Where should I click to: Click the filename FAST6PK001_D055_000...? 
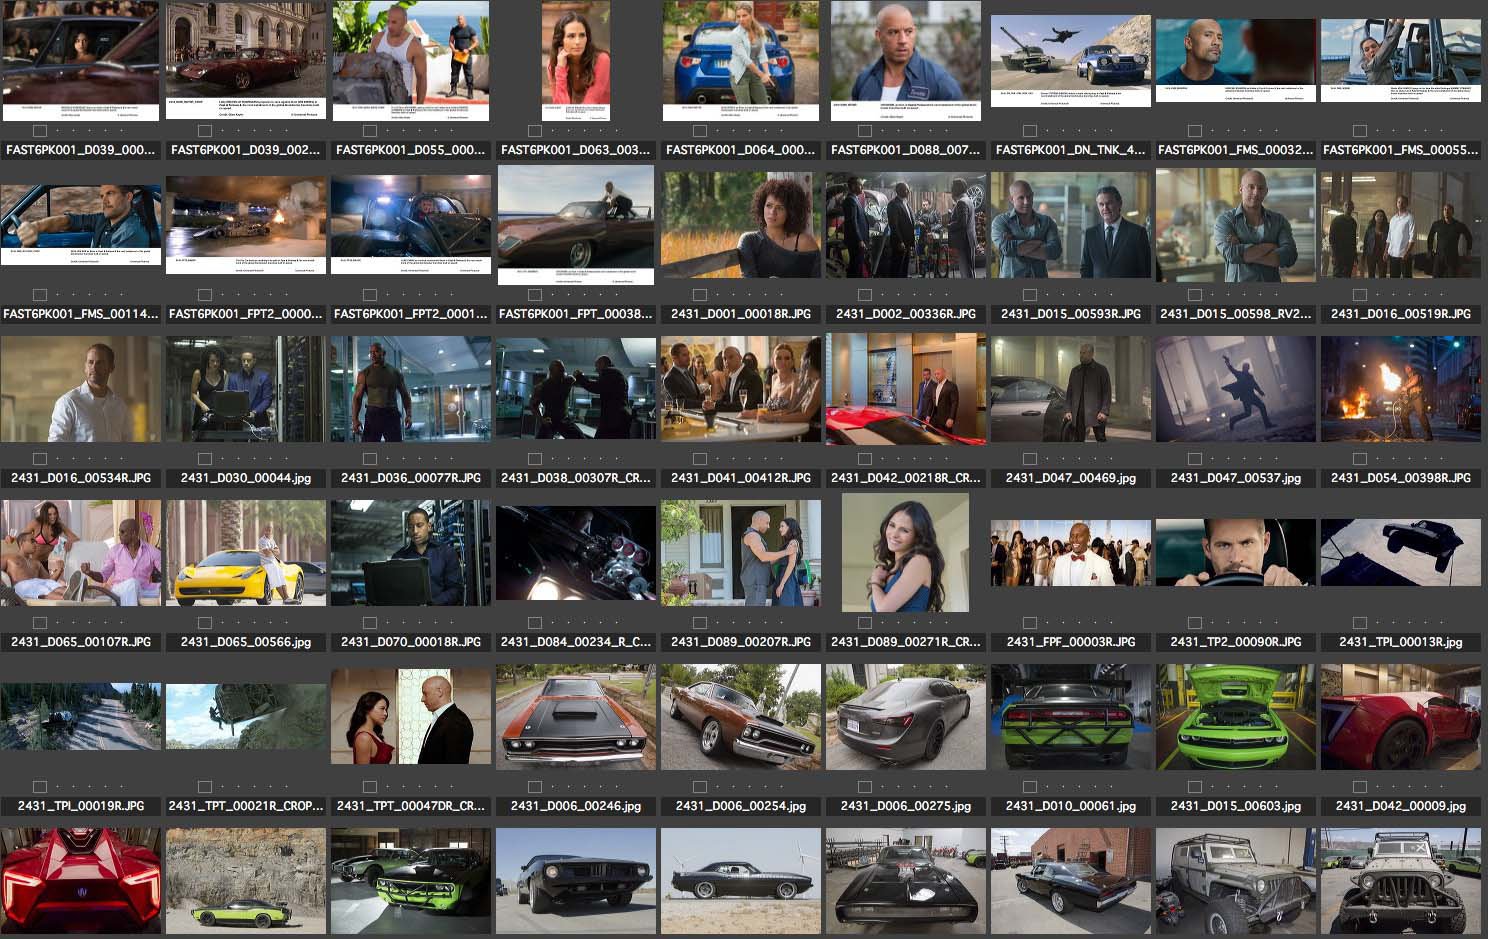(411, 150)
